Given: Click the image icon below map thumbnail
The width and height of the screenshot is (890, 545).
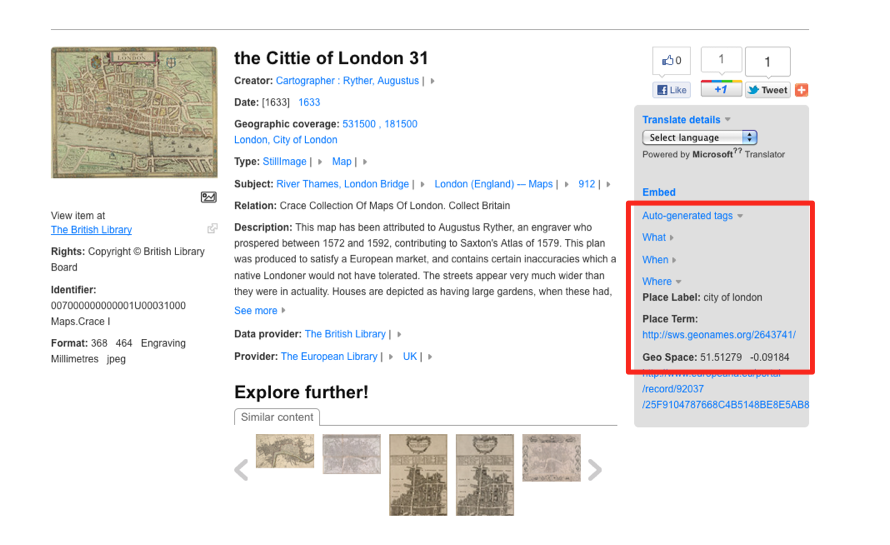Looking at the screenshot, I should pos(208,197).
